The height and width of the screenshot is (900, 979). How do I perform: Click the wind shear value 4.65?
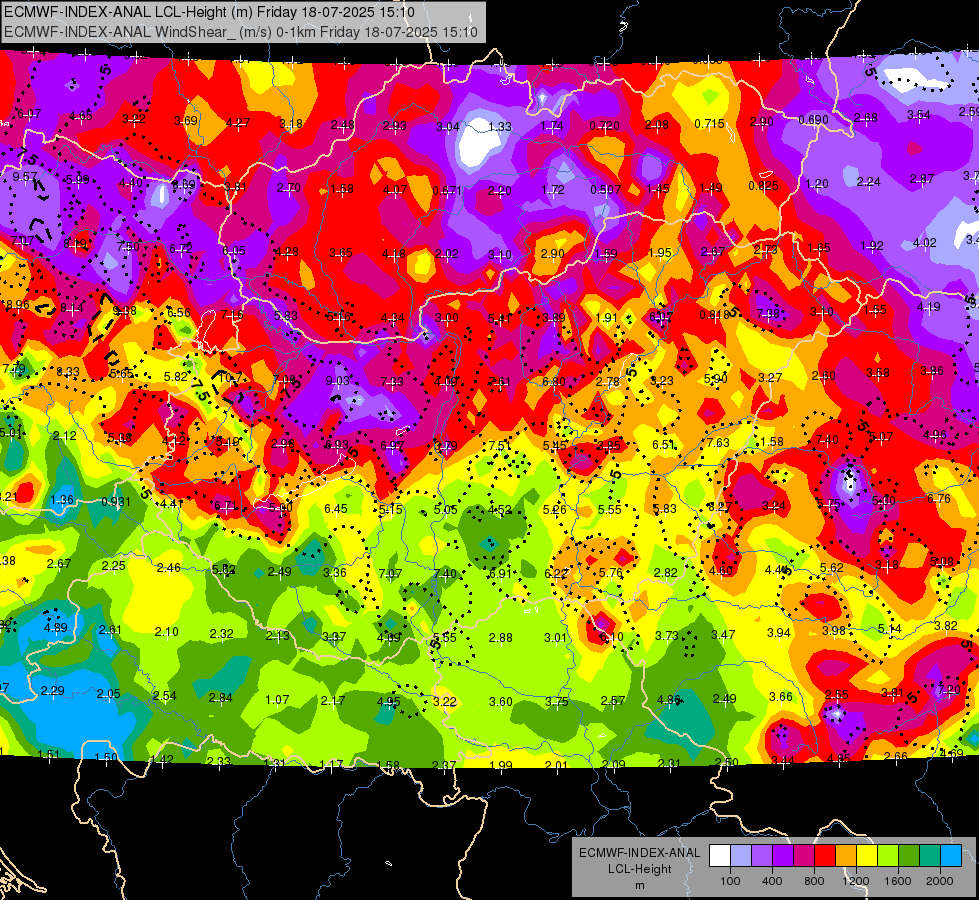coord(81,116)
